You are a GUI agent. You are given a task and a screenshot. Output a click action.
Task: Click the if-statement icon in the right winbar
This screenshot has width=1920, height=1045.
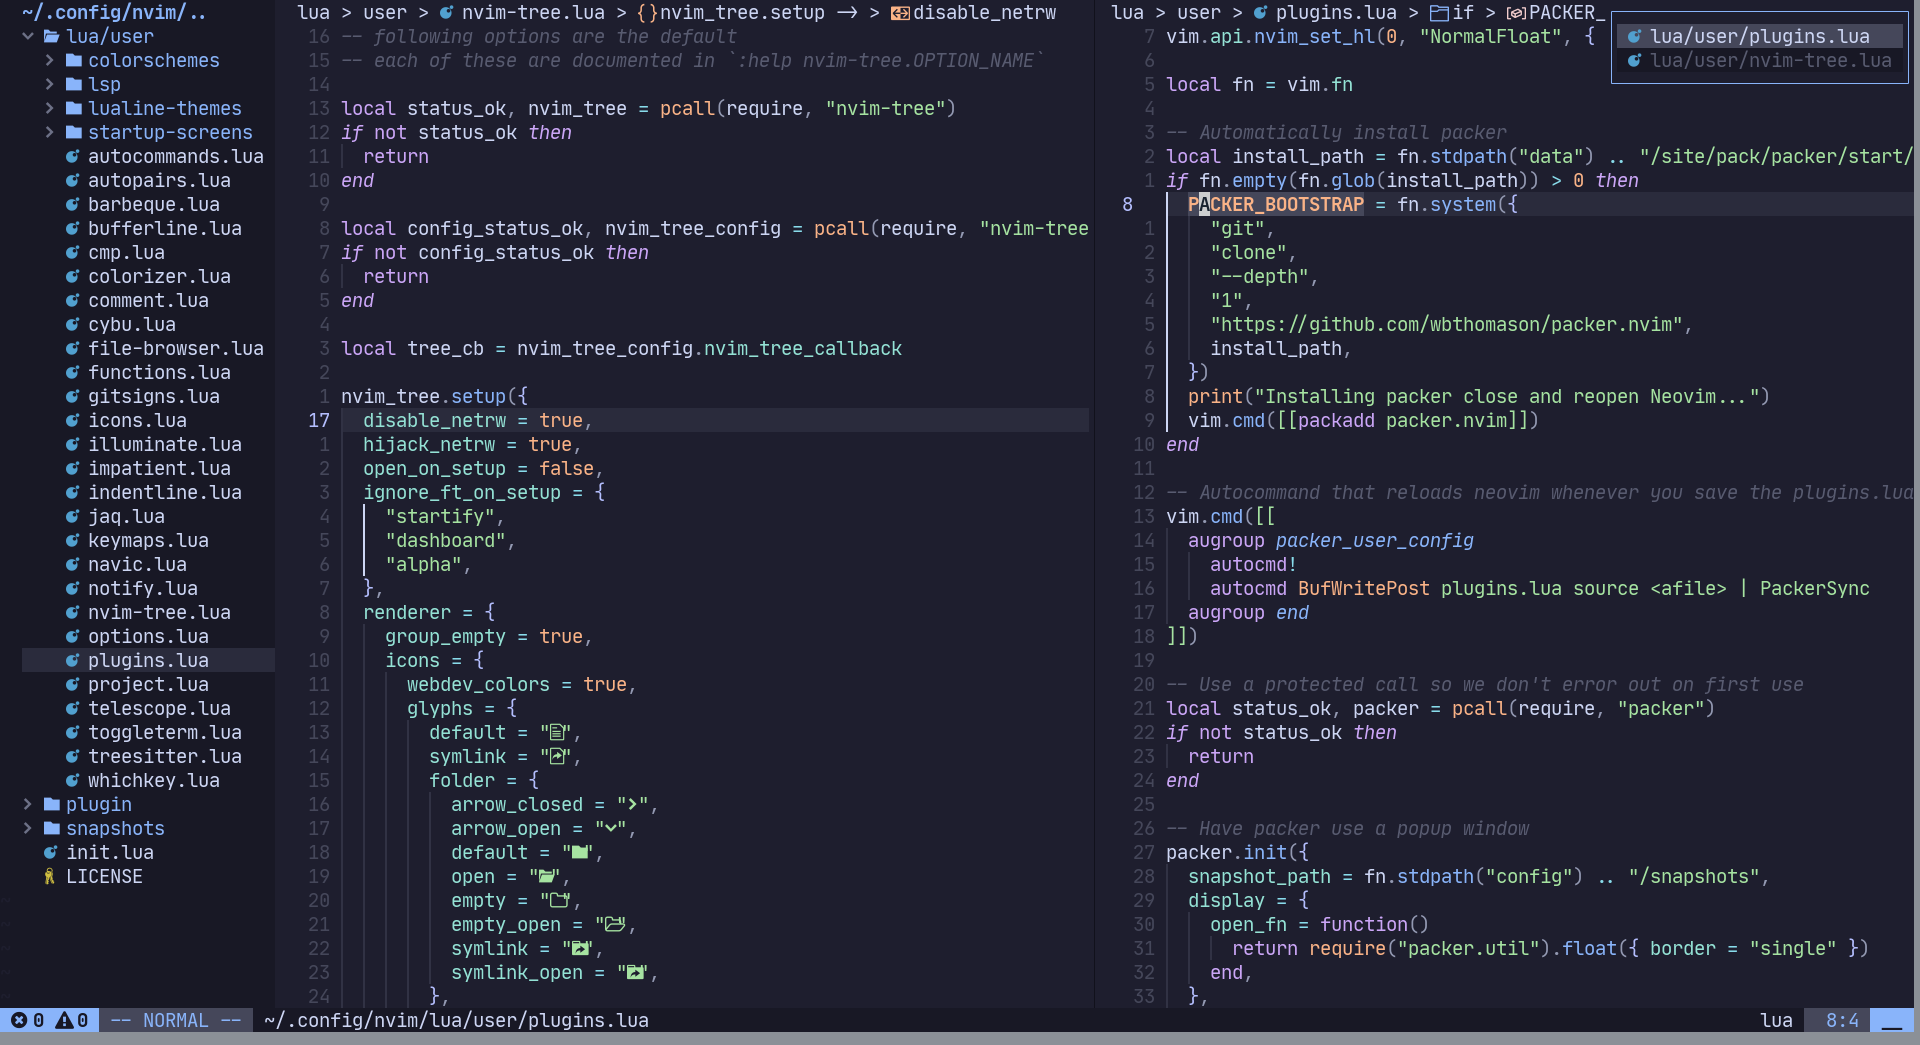click(1438, 13)
